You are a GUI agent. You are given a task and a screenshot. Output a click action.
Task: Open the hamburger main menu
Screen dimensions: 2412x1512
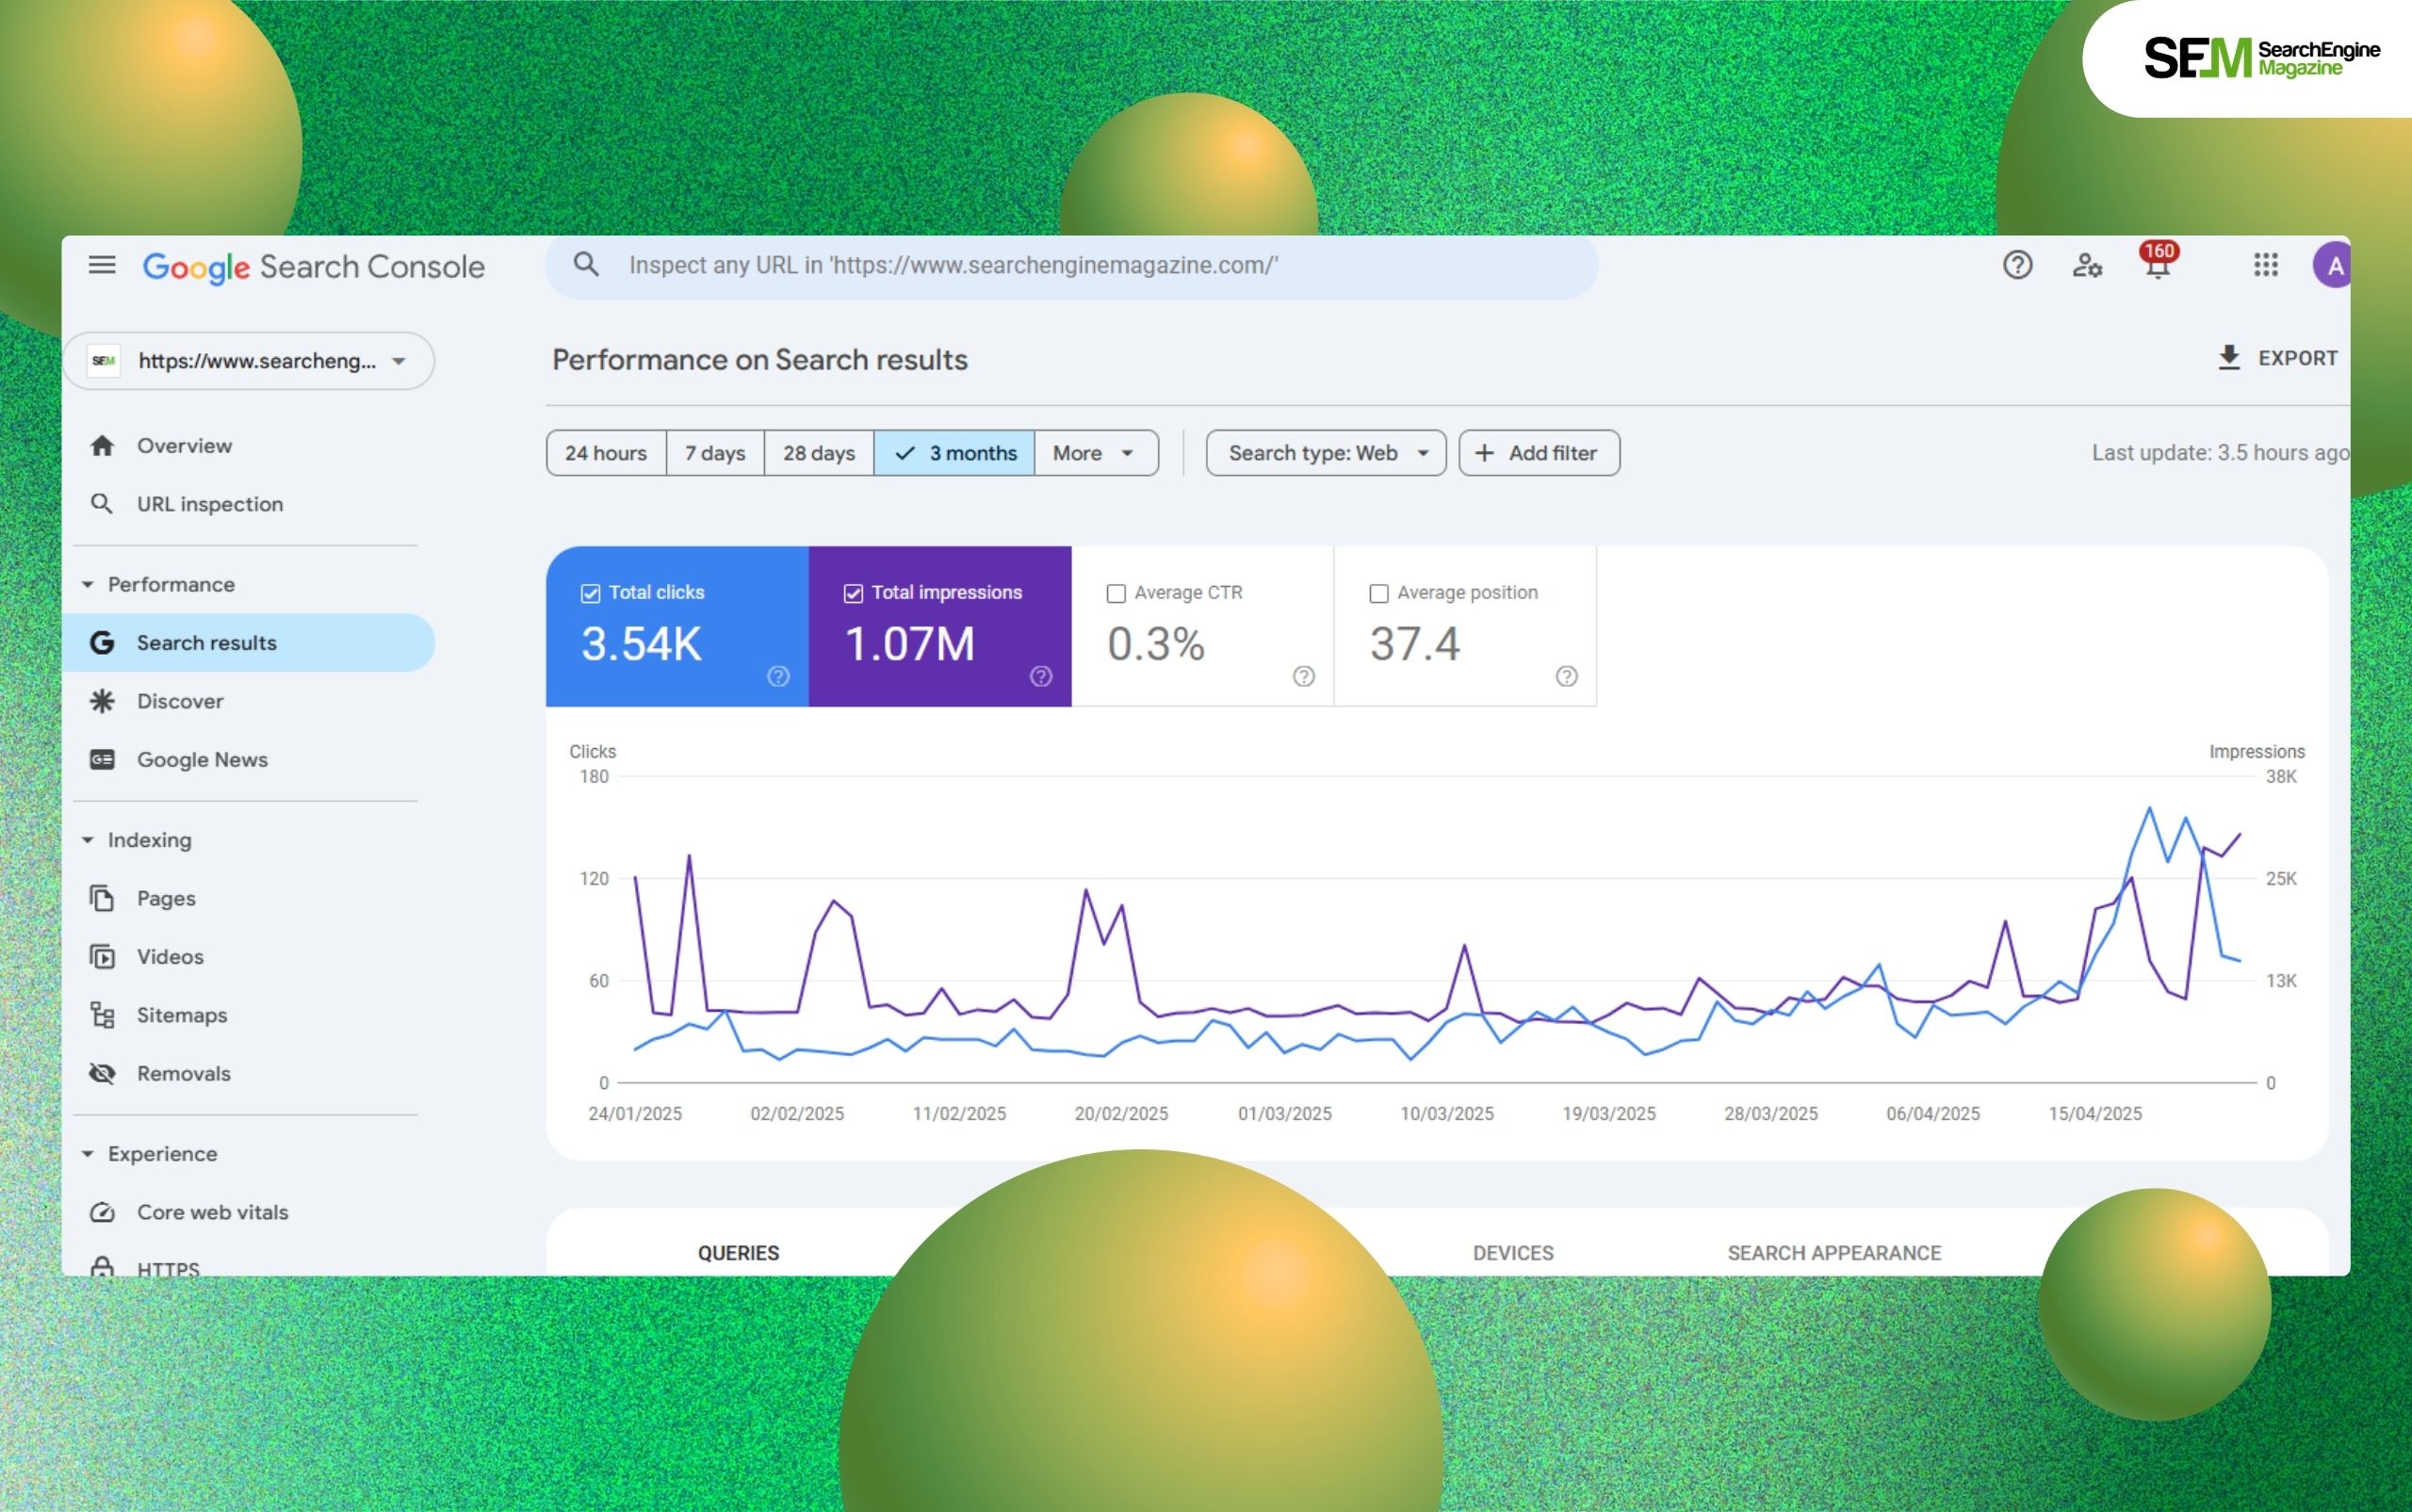[102, 265]
